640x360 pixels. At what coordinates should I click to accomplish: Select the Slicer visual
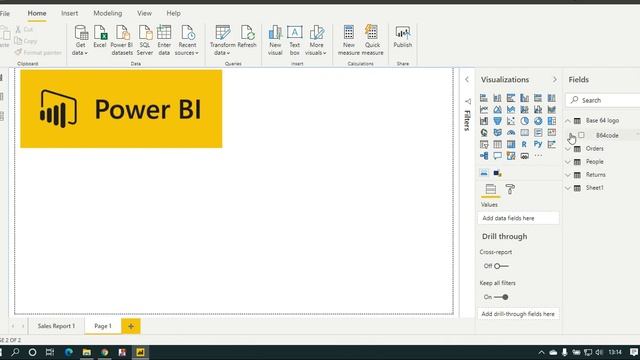click(484, 144)
